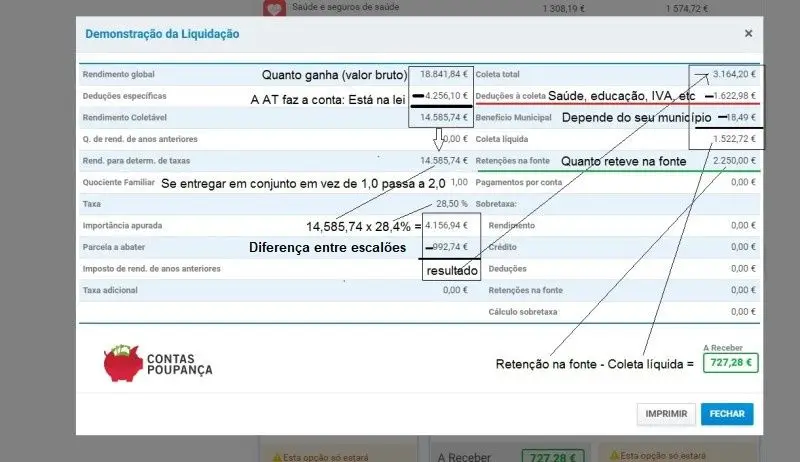Click the background A Receber 727,28 € box

point(553,455)
